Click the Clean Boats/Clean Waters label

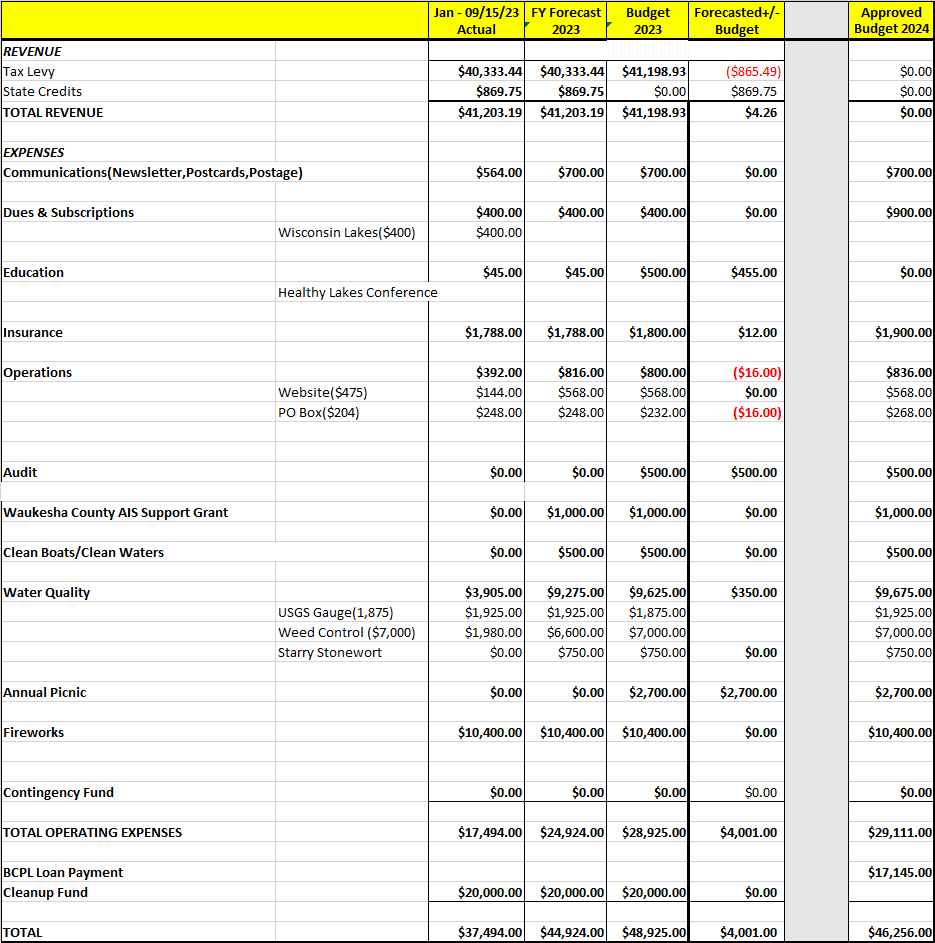coord(84,553)
